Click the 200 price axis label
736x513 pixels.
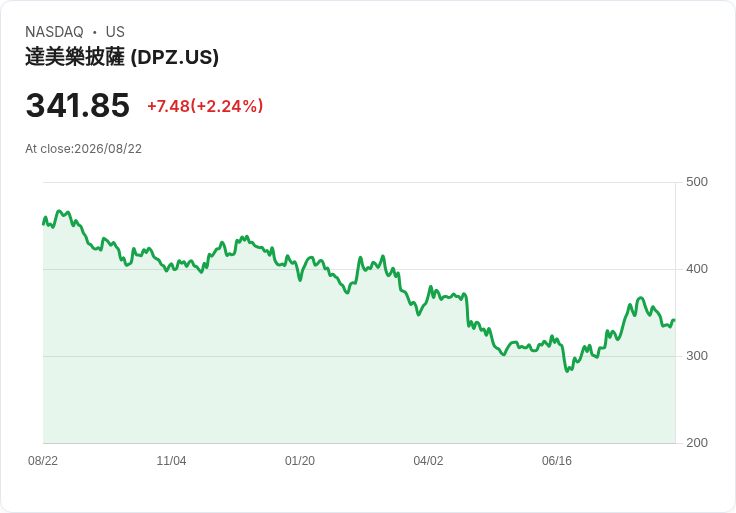point(697,443)
